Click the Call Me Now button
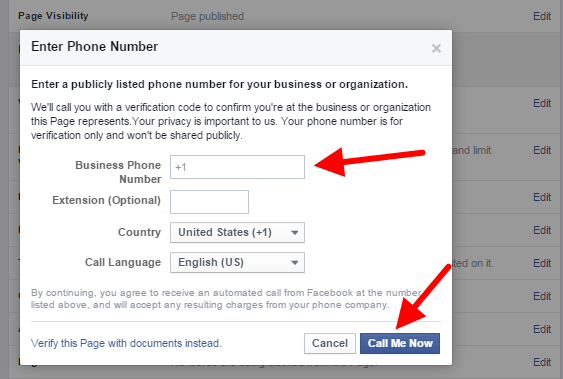The image size is (563, 379). [400, 343]
